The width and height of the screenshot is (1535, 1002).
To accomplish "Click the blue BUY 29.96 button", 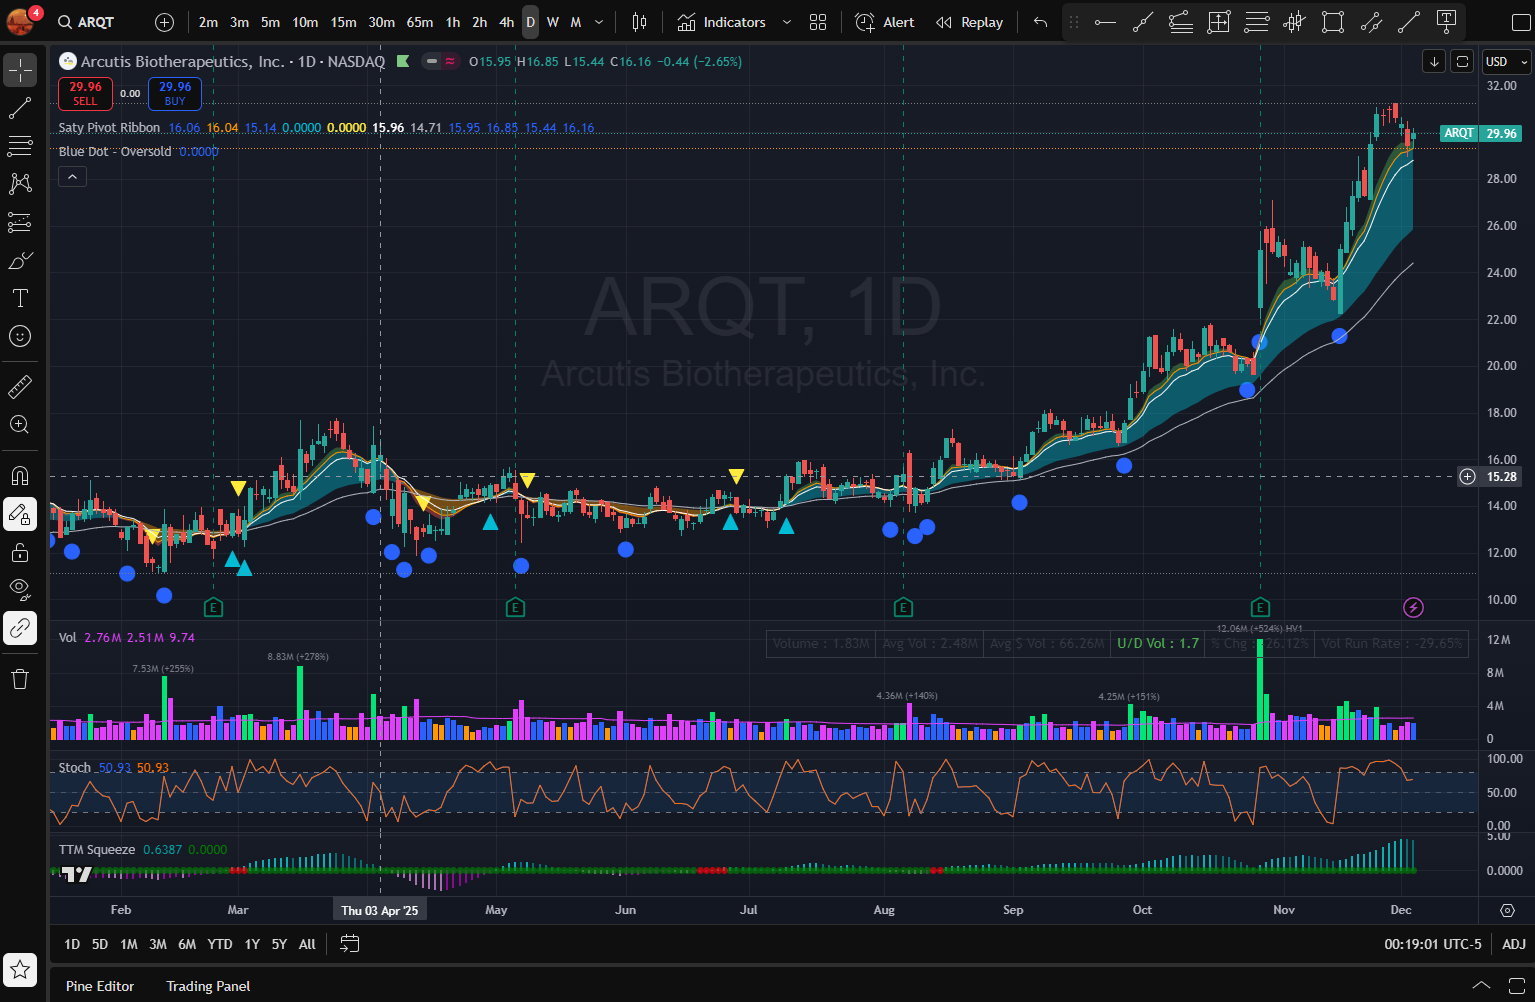I will pos(175,93).
